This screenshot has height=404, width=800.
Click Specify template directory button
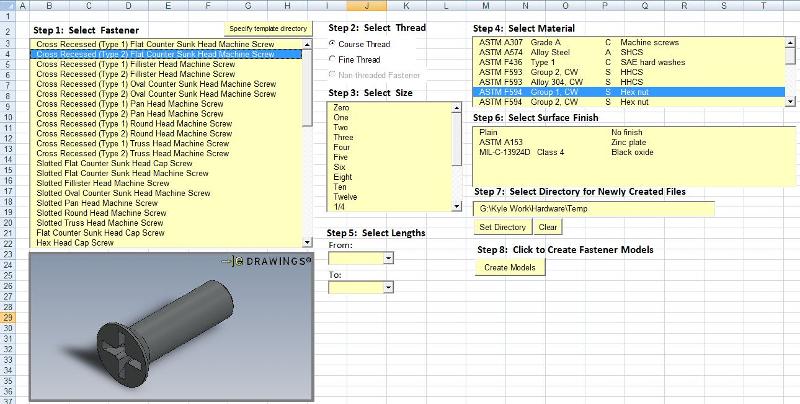tap(268, 29)
